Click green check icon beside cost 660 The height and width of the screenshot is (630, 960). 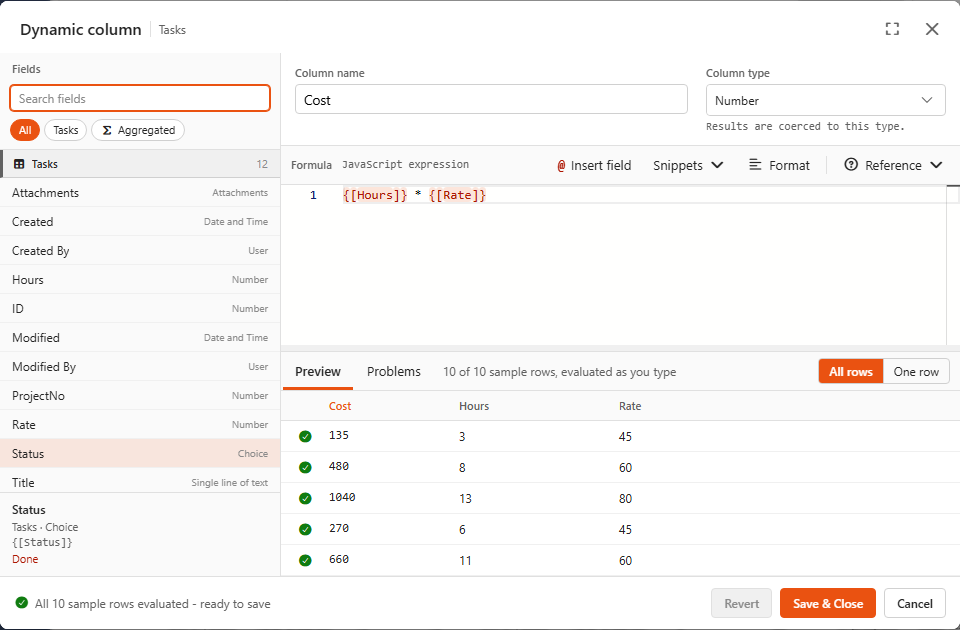pyautogui.click(x=305, y=560)
